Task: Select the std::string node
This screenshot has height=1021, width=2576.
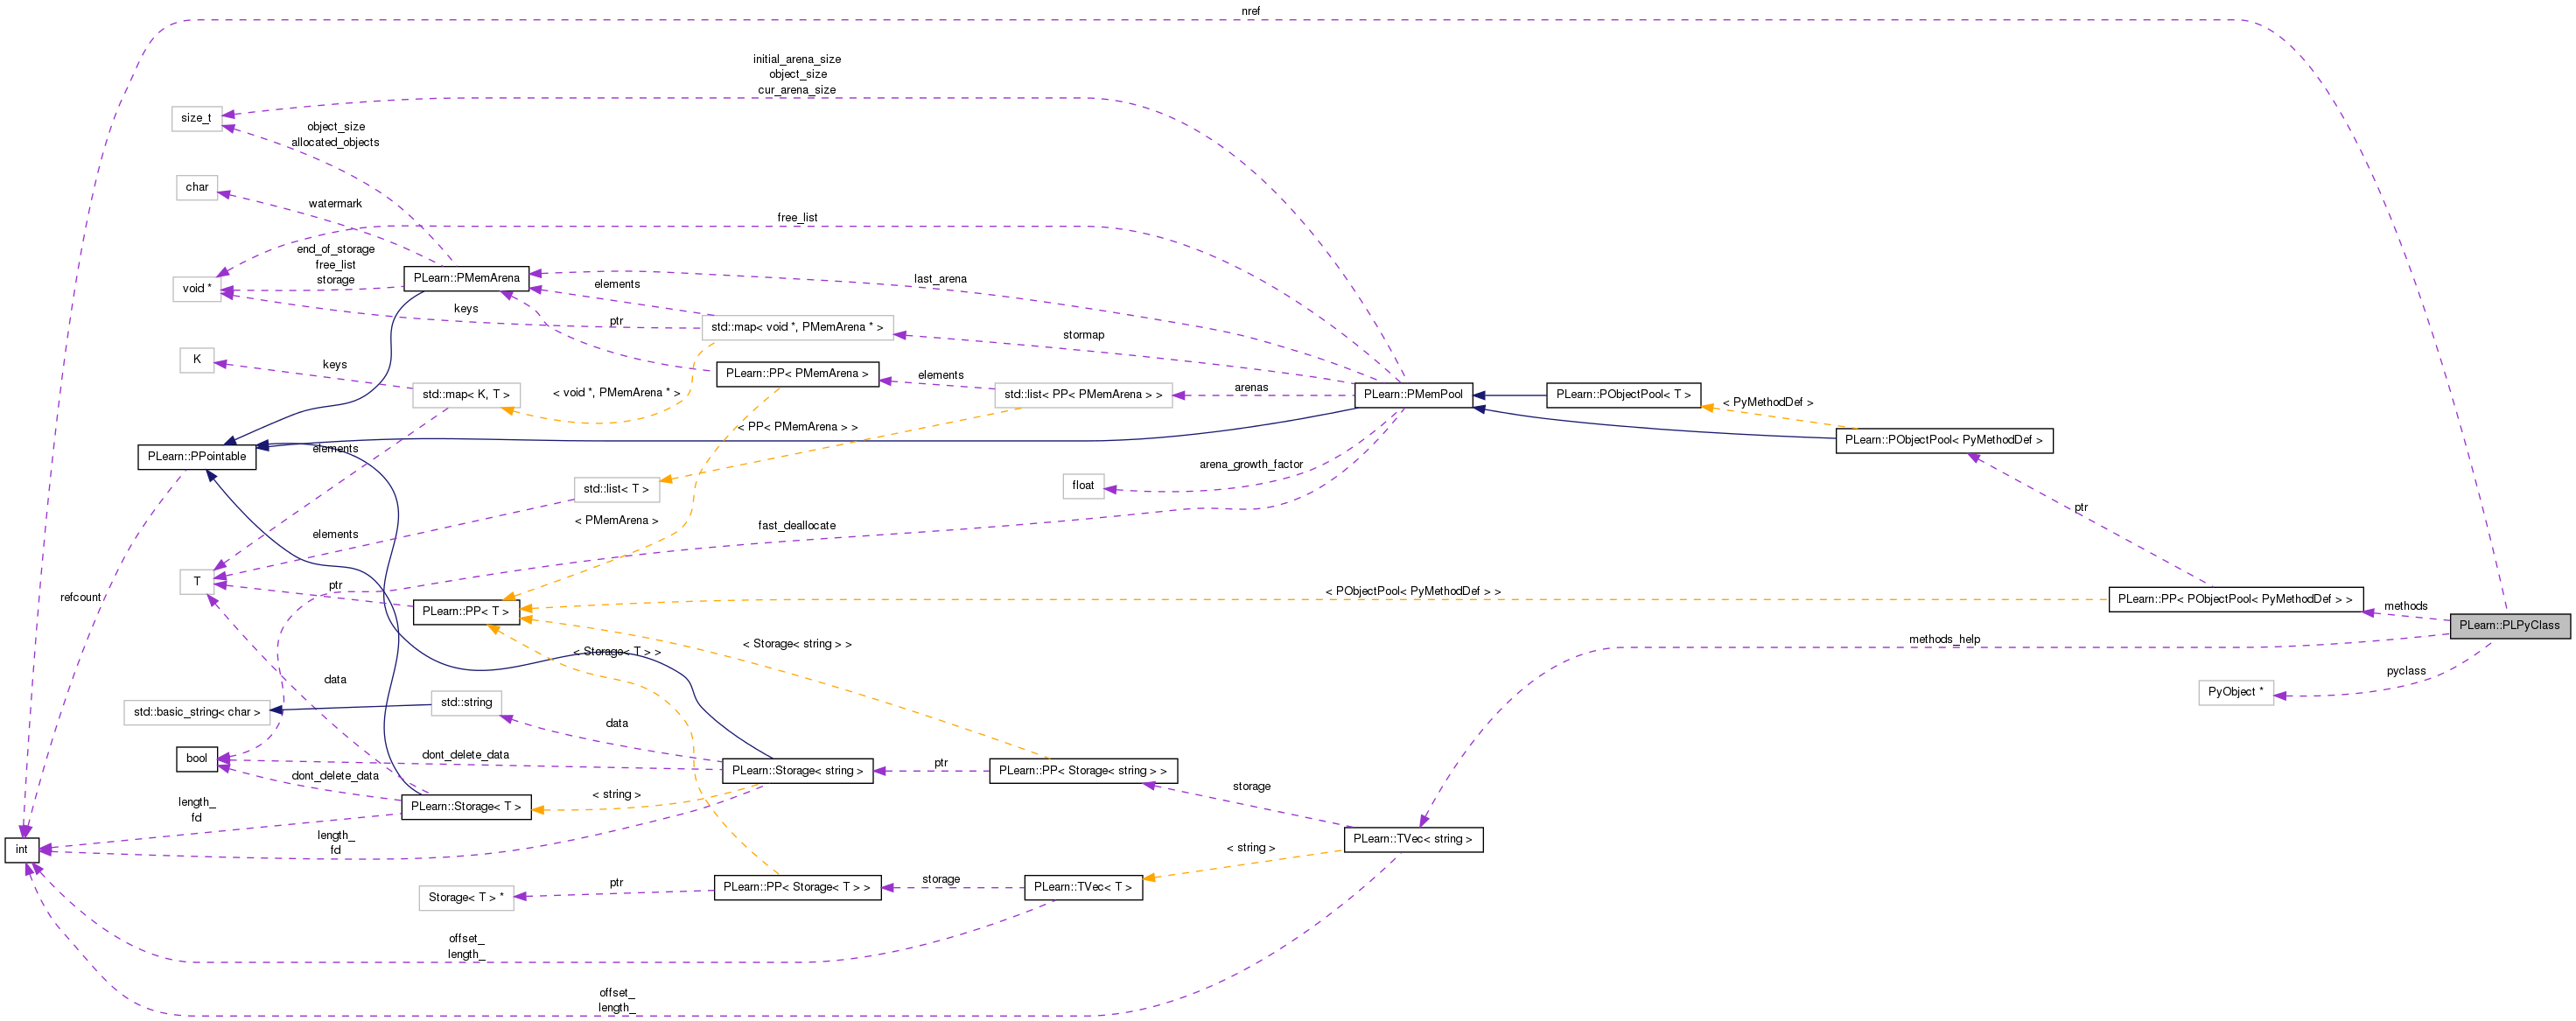Action: (x=466, y=702)
